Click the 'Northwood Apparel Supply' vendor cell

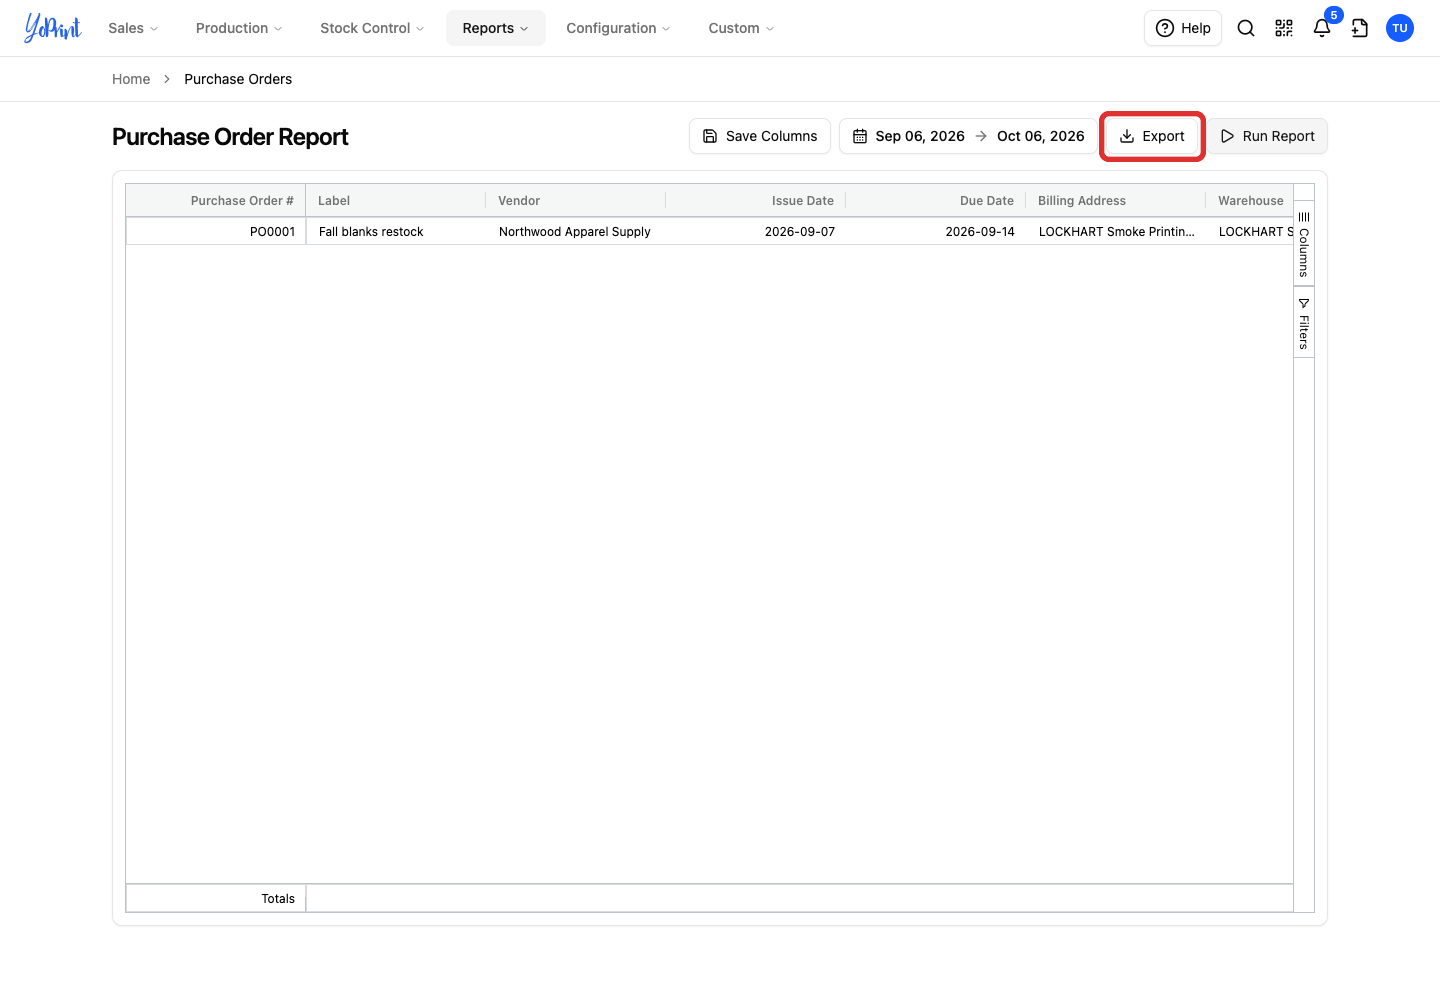(576, 231)
